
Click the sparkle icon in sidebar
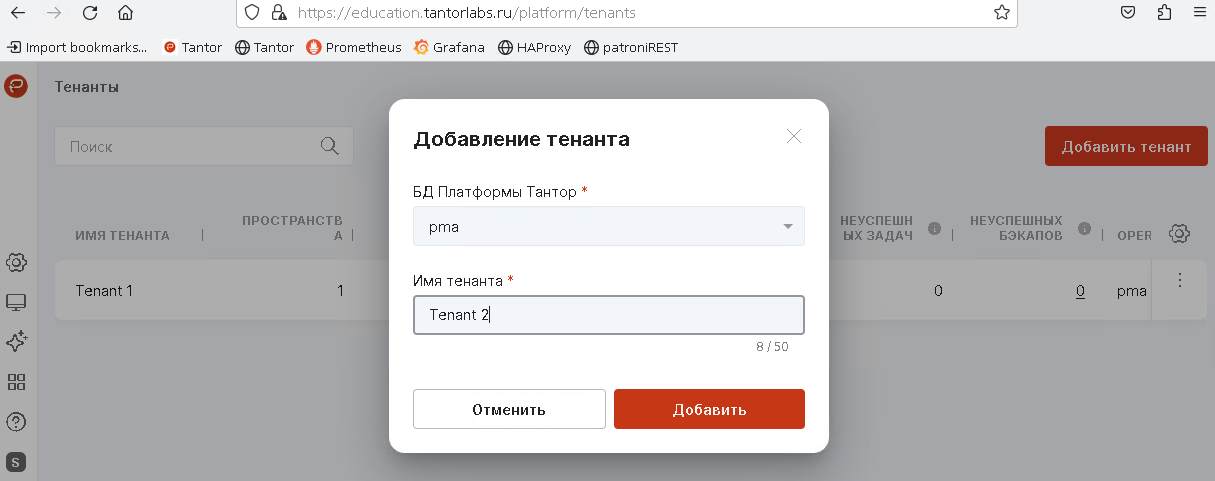coord(16,342)
